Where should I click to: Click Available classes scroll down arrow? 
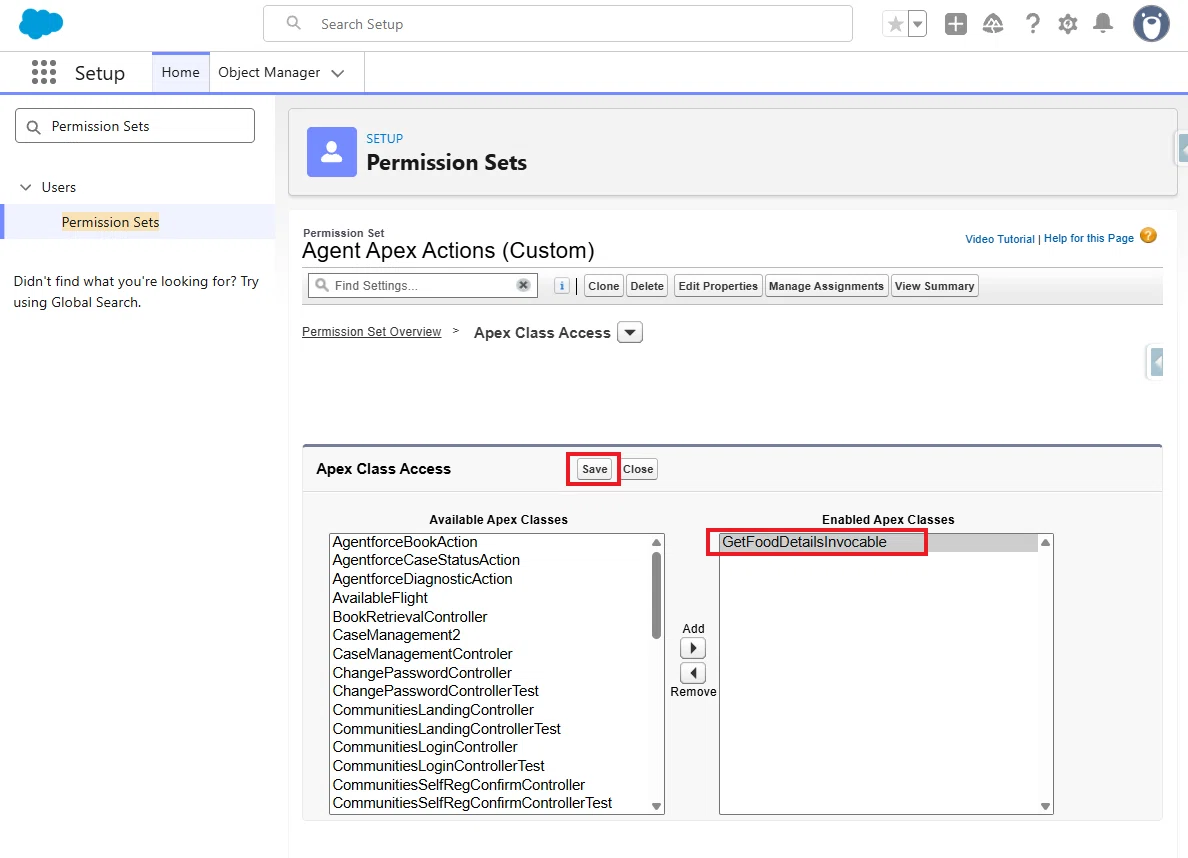pyautogui.click(x=656, y=806)
